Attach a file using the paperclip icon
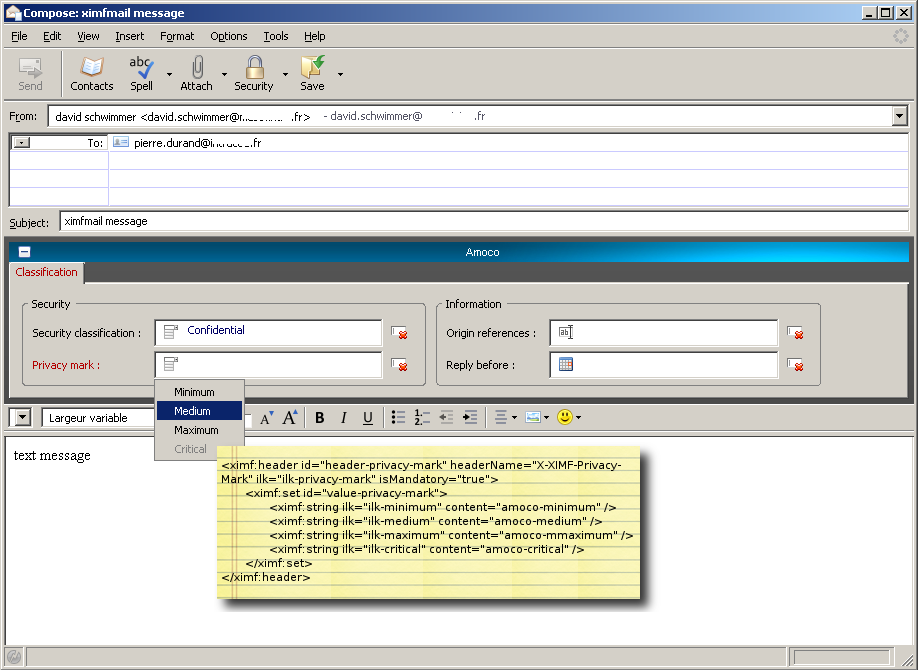 196,72
